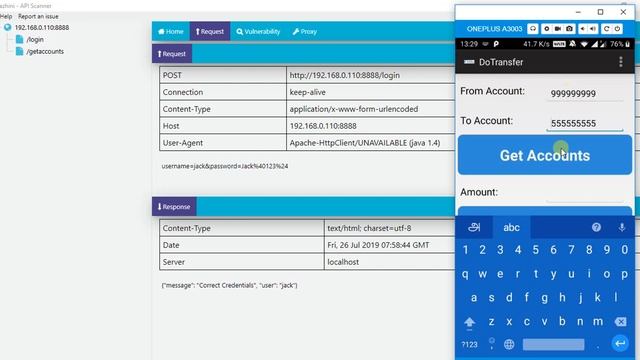Click the To Account input field

click(x=585, y=123)
